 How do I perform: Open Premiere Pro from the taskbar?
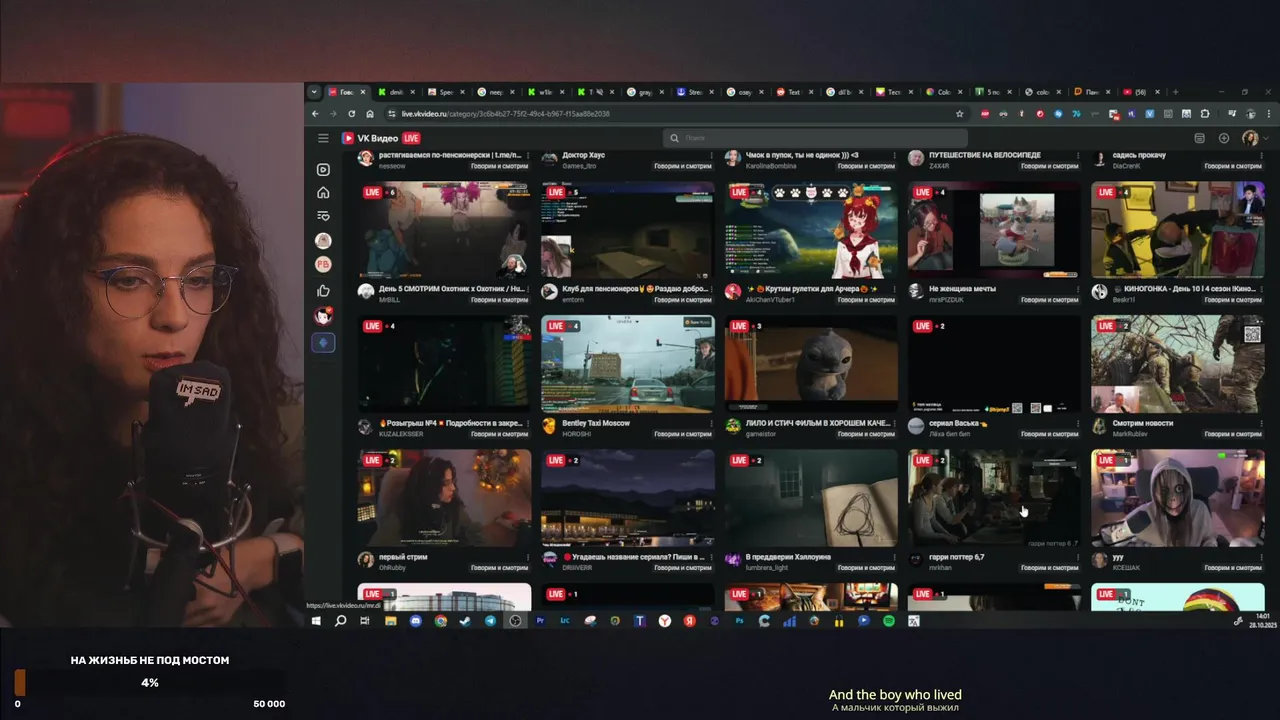coord(540,621)
